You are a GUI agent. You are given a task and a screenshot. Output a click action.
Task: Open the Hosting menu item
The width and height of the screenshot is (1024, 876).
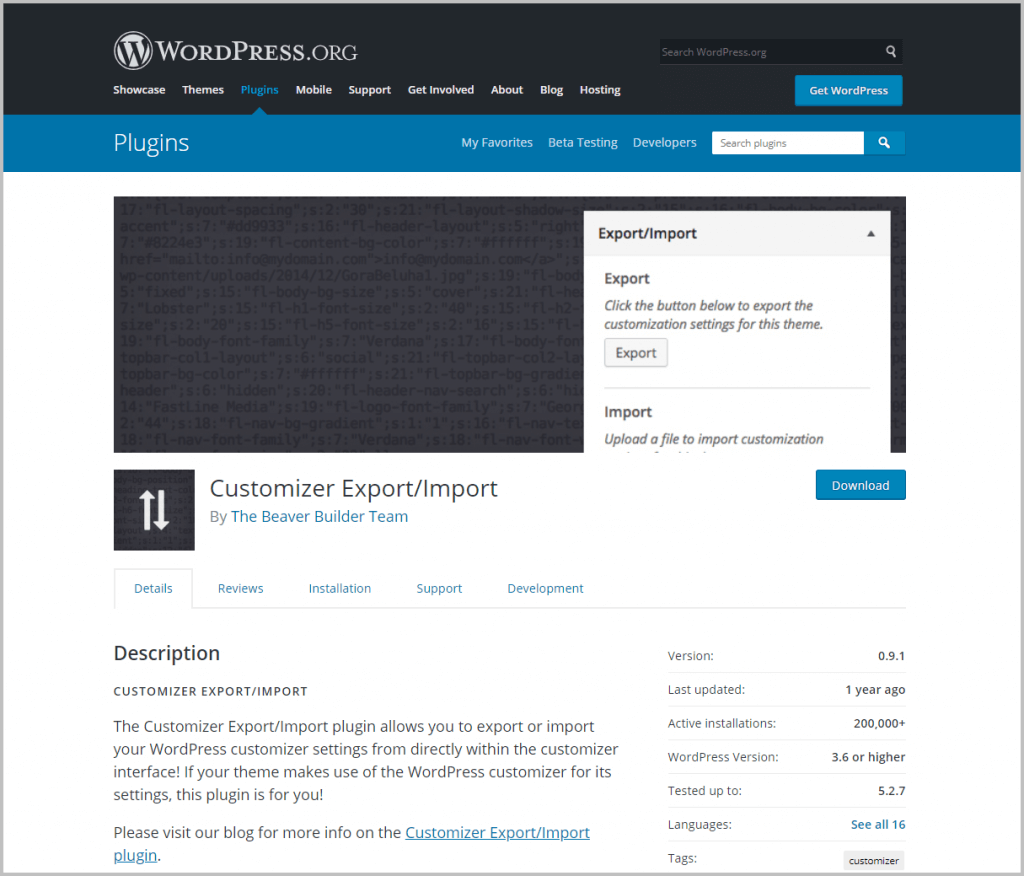(x=600, y=89)
